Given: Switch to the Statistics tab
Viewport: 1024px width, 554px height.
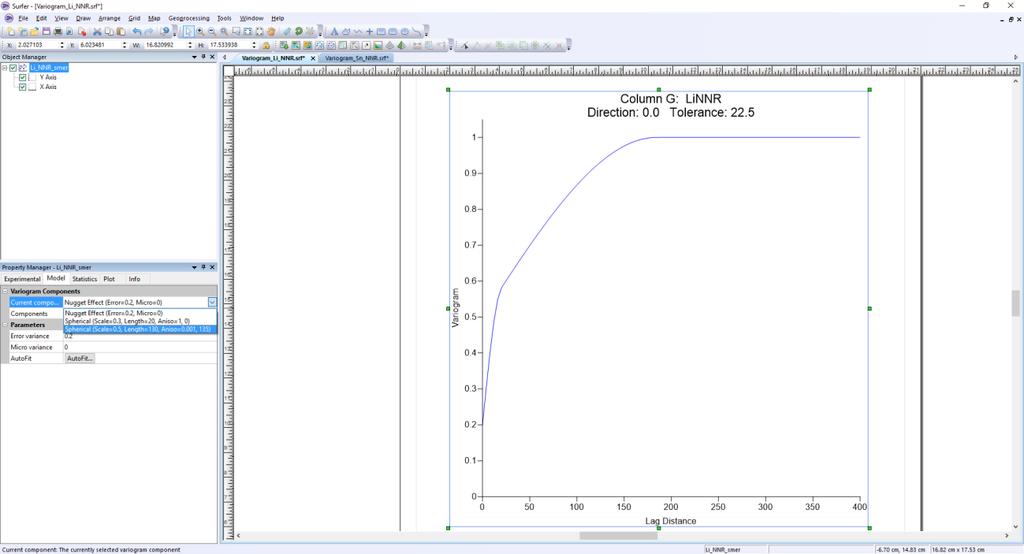Looking at the screenshot, I should click(x=84, y=279).
